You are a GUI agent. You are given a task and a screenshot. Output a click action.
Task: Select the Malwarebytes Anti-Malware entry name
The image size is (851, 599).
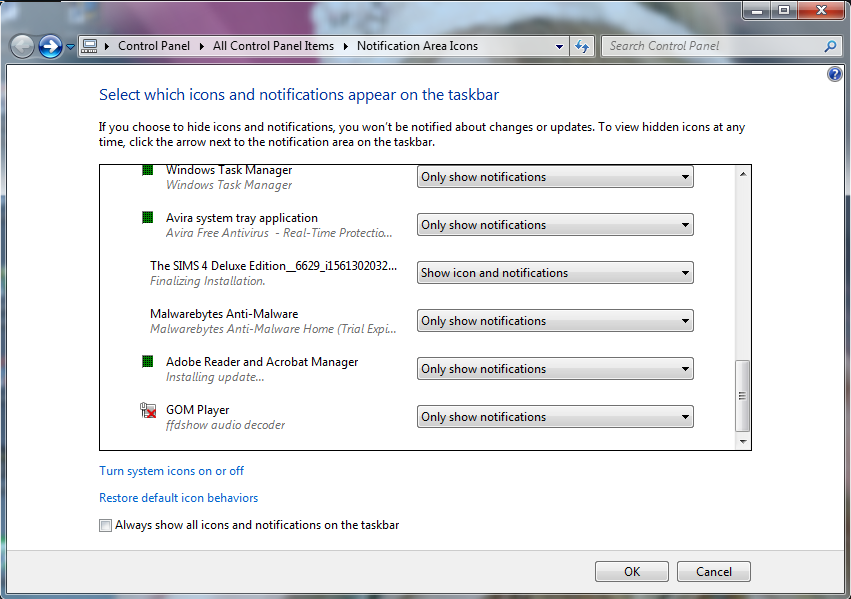[x=224, y=314]
